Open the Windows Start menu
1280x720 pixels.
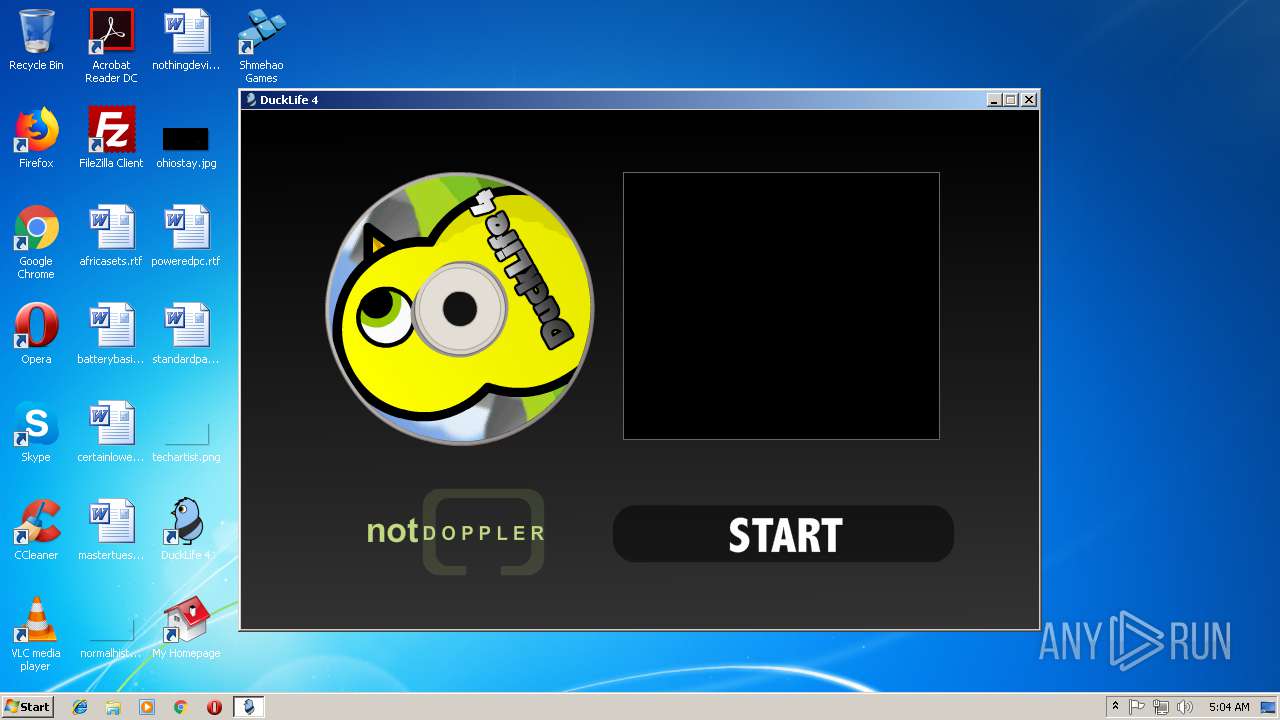[27, 706]
